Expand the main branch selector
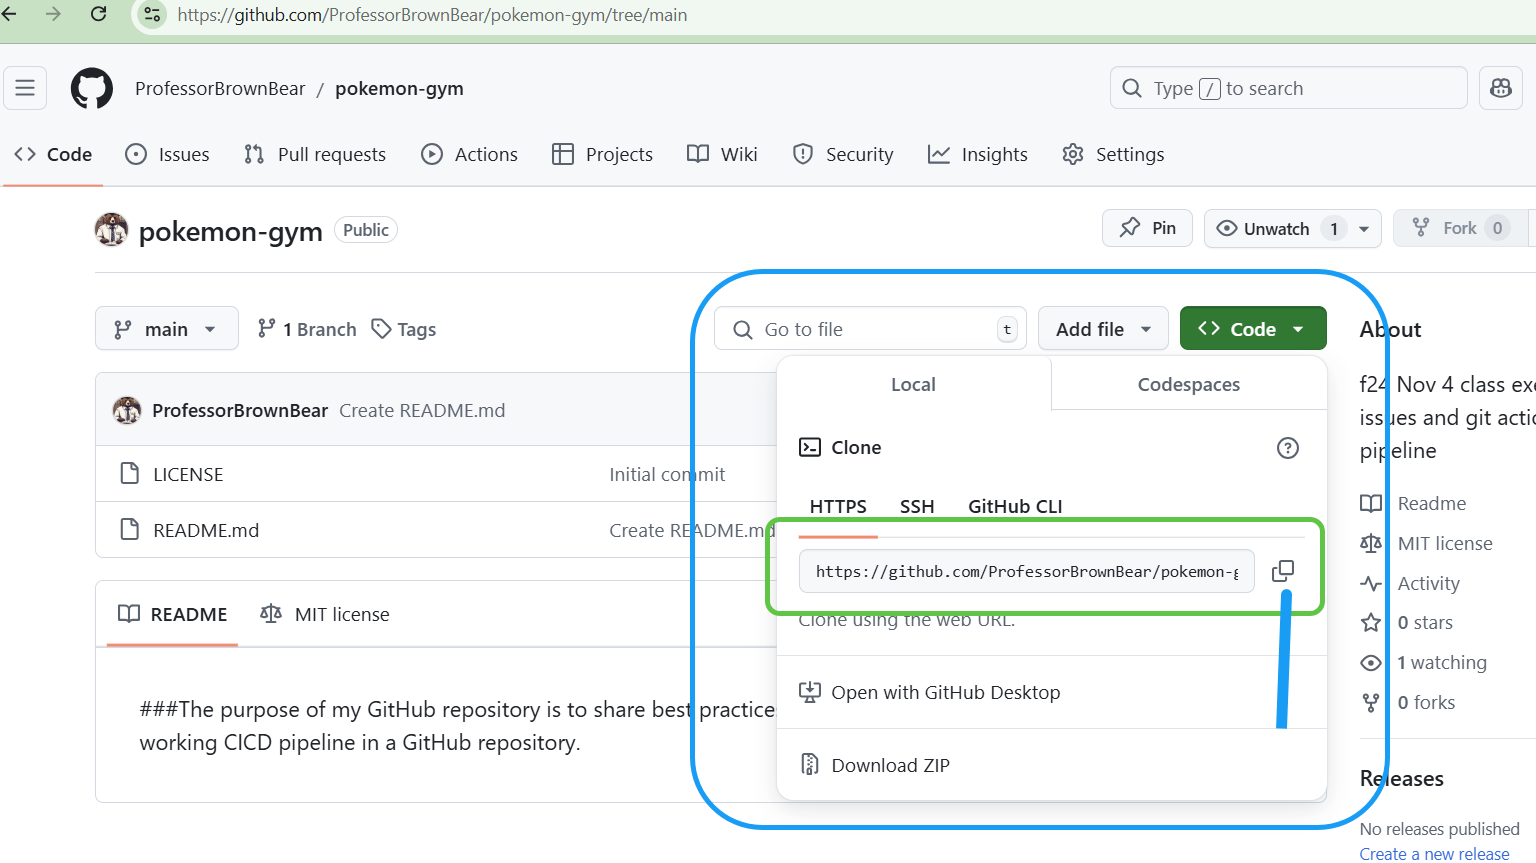 click(166, 329)
